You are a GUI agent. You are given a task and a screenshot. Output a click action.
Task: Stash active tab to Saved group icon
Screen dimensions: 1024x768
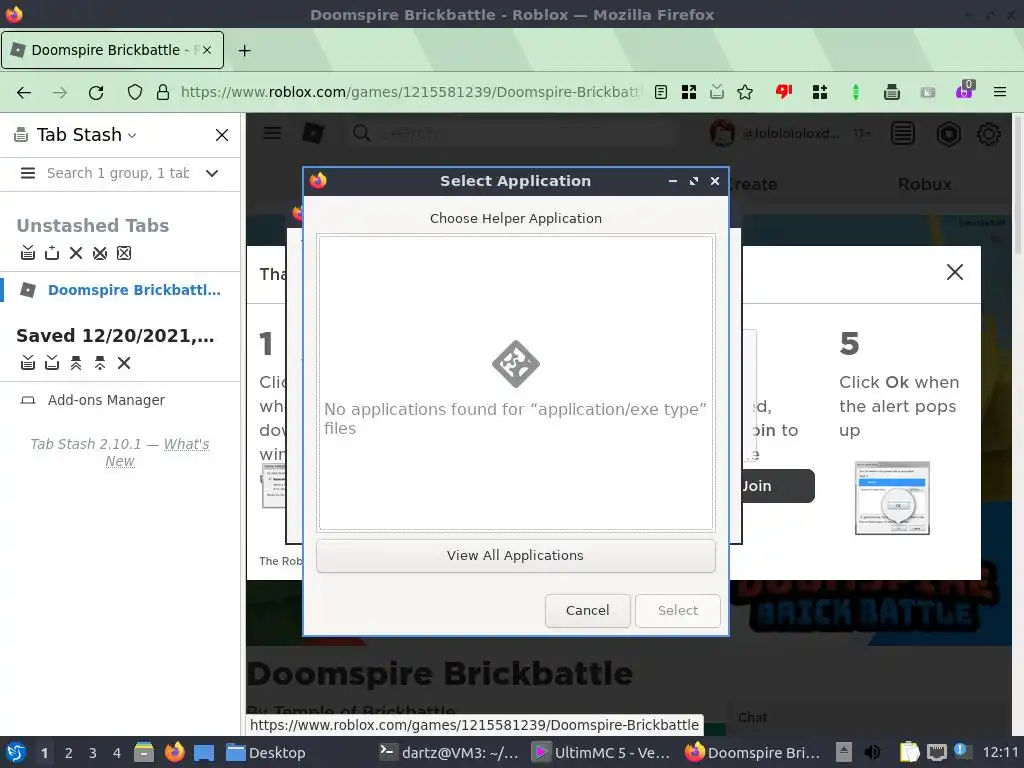pos(52,362)
